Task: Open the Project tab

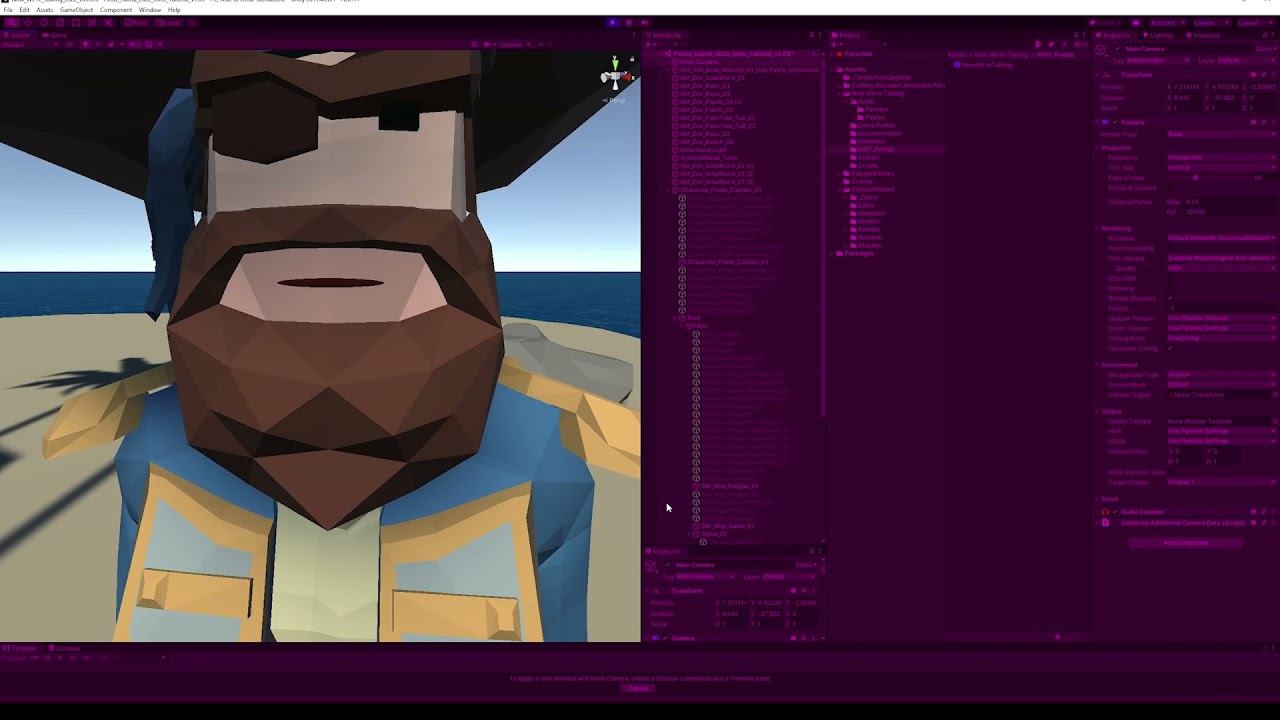Action: point(847,35)
